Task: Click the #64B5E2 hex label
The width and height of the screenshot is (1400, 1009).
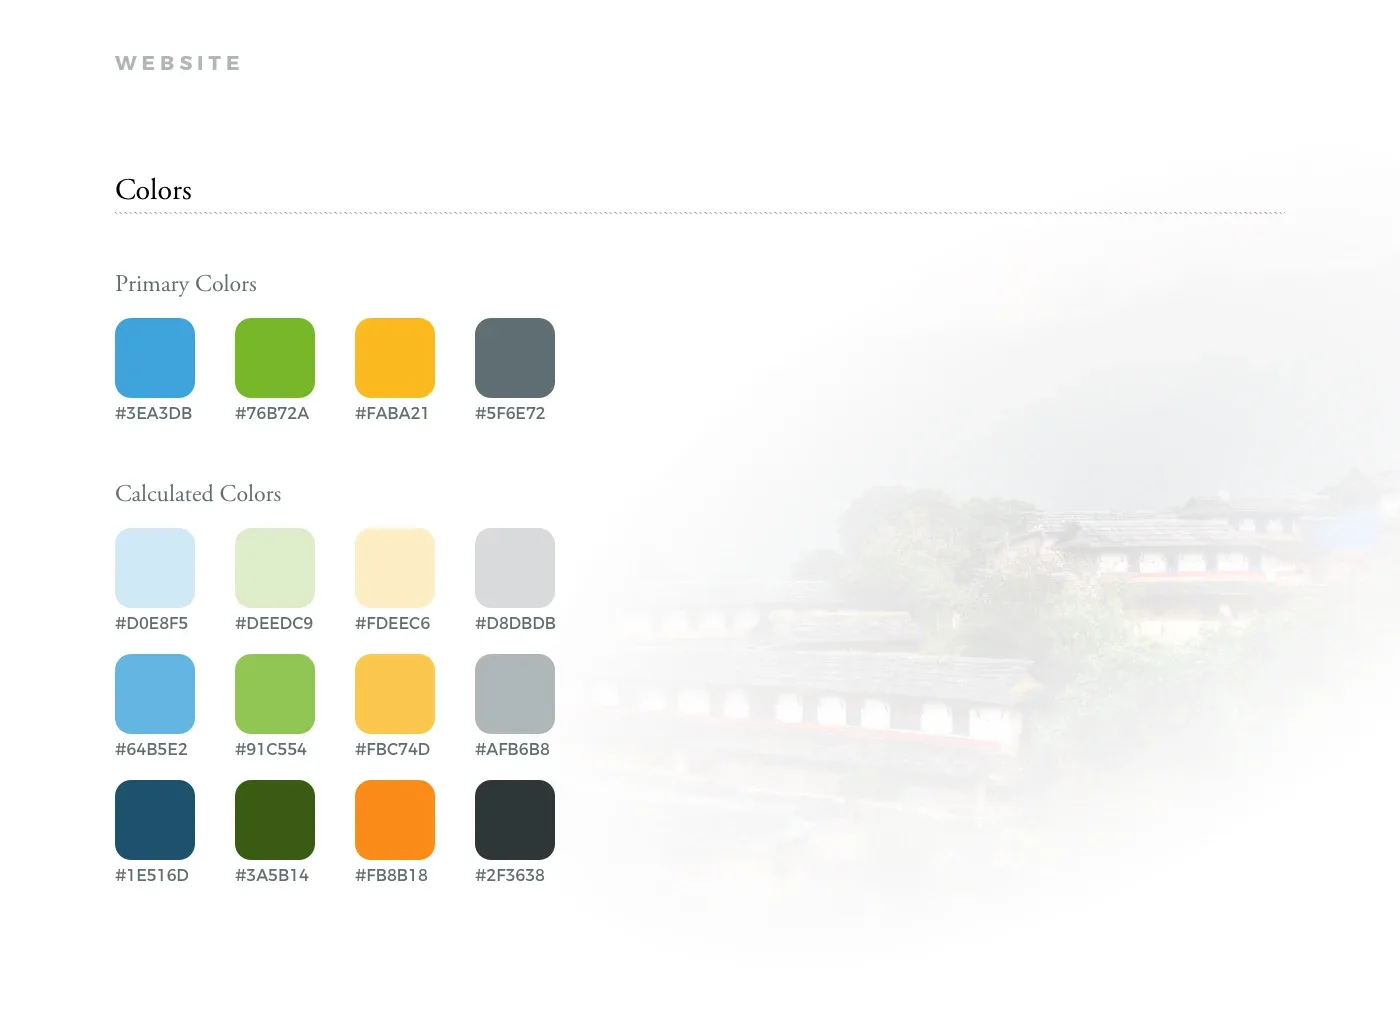Action: pyautogui.click(x=151, y=749)
